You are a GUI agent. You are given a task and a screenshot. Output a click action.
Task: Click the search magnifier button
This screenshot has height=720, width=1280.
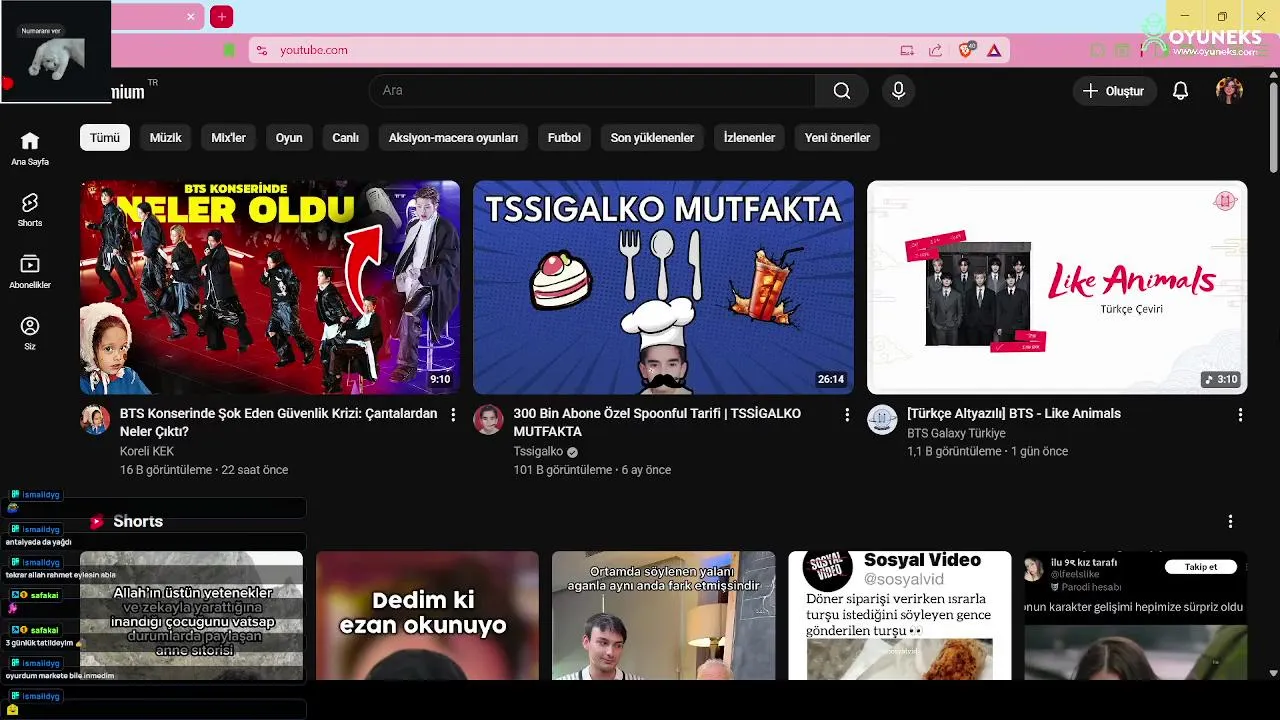pos(842,91)
